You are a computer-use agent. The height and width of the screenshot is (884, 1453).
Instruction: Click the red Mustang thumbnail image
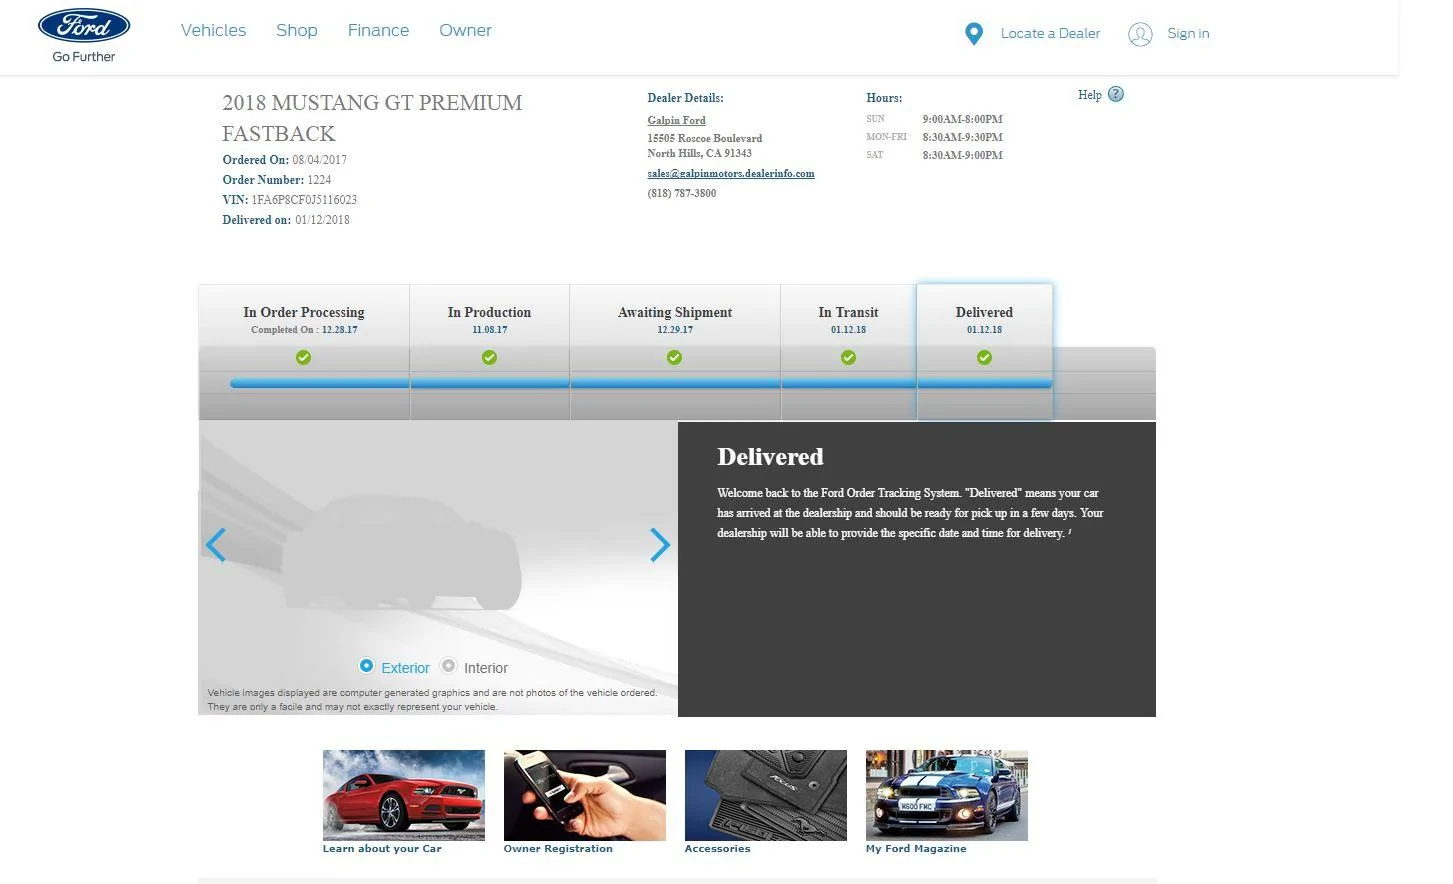pos(404,795)
